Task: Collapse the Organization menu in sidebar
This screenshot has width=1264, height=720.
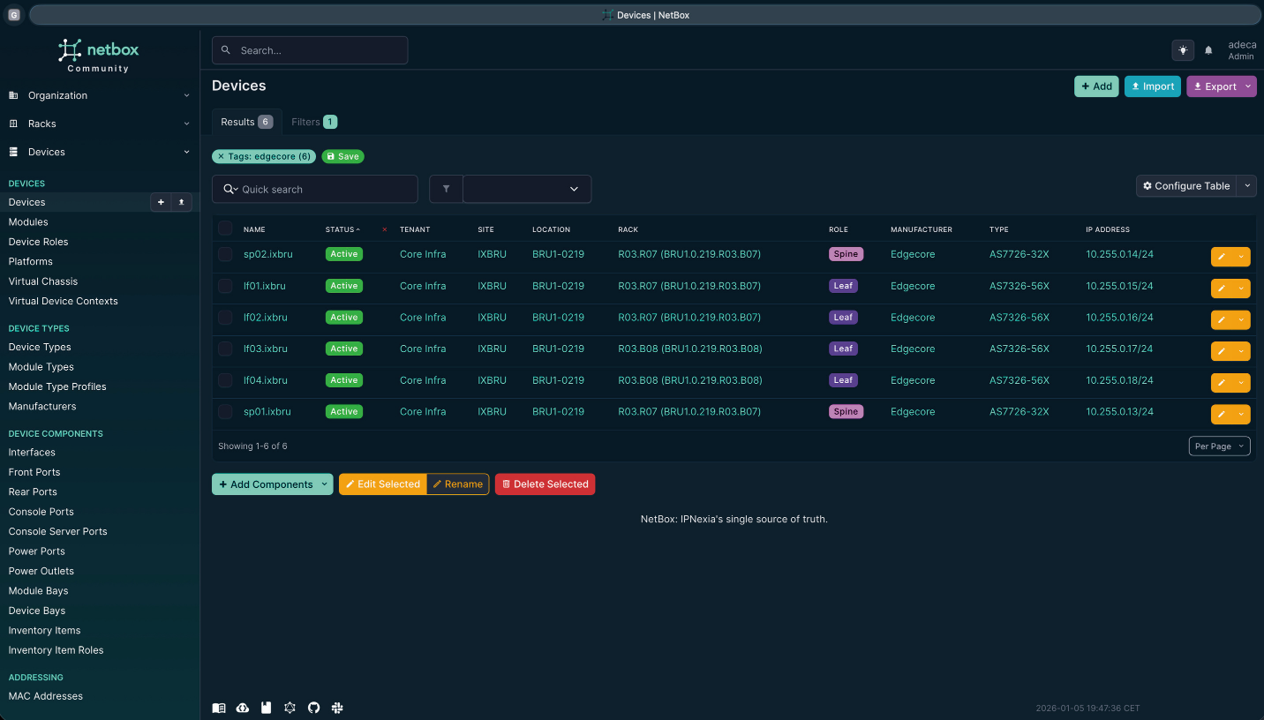Action: pos(98,96)
